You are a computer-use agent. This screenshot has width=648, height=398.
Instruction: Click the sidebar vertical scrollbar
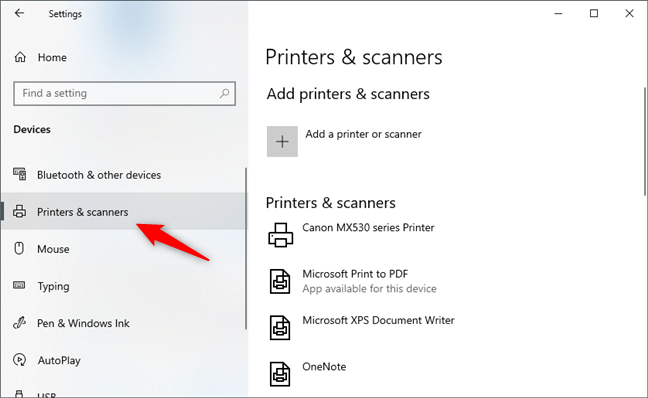246,248
